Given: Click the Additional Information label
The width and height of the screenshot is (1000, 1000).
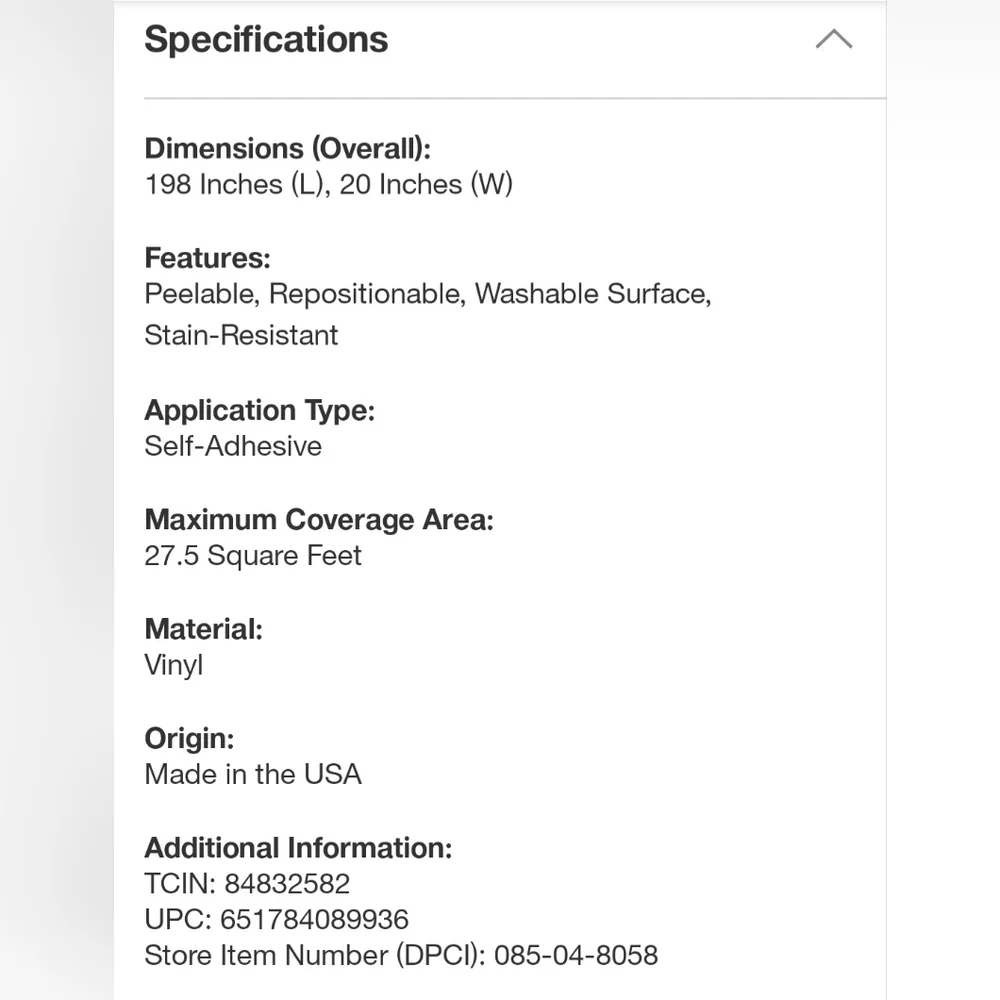Looking at the screenshot, I should pos(298,848).
